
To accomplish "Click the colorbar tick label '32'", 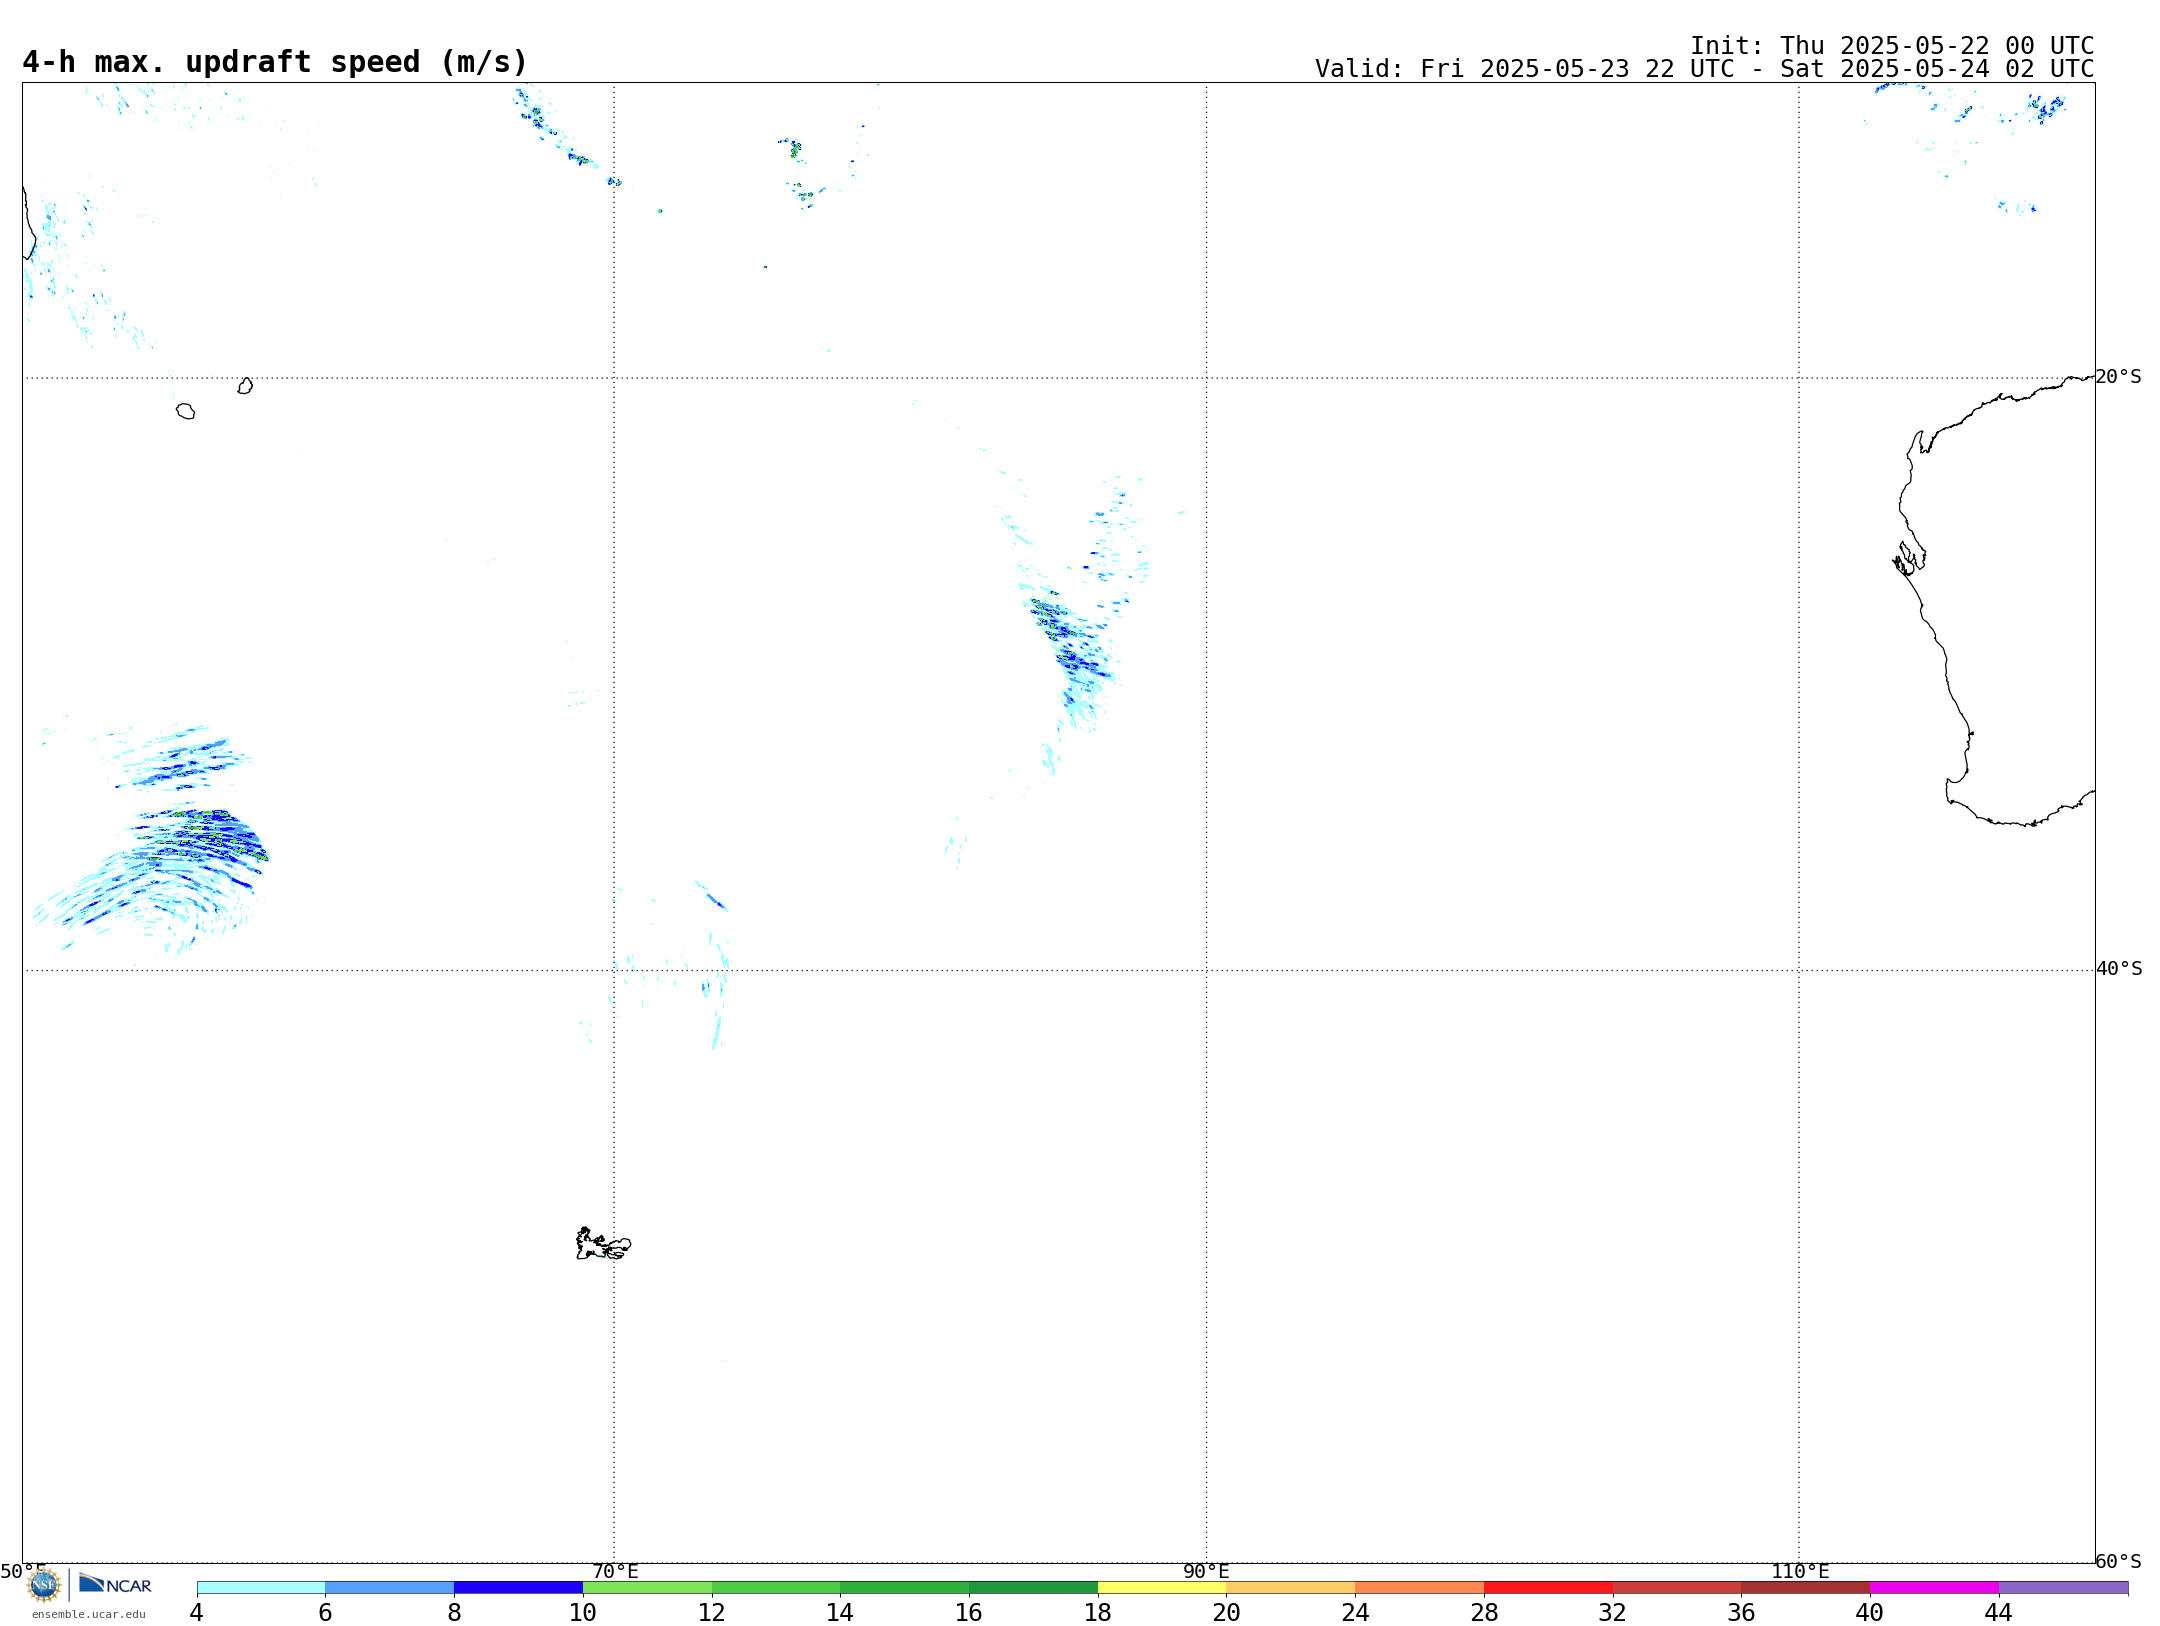I will tap(1613, 1612).
